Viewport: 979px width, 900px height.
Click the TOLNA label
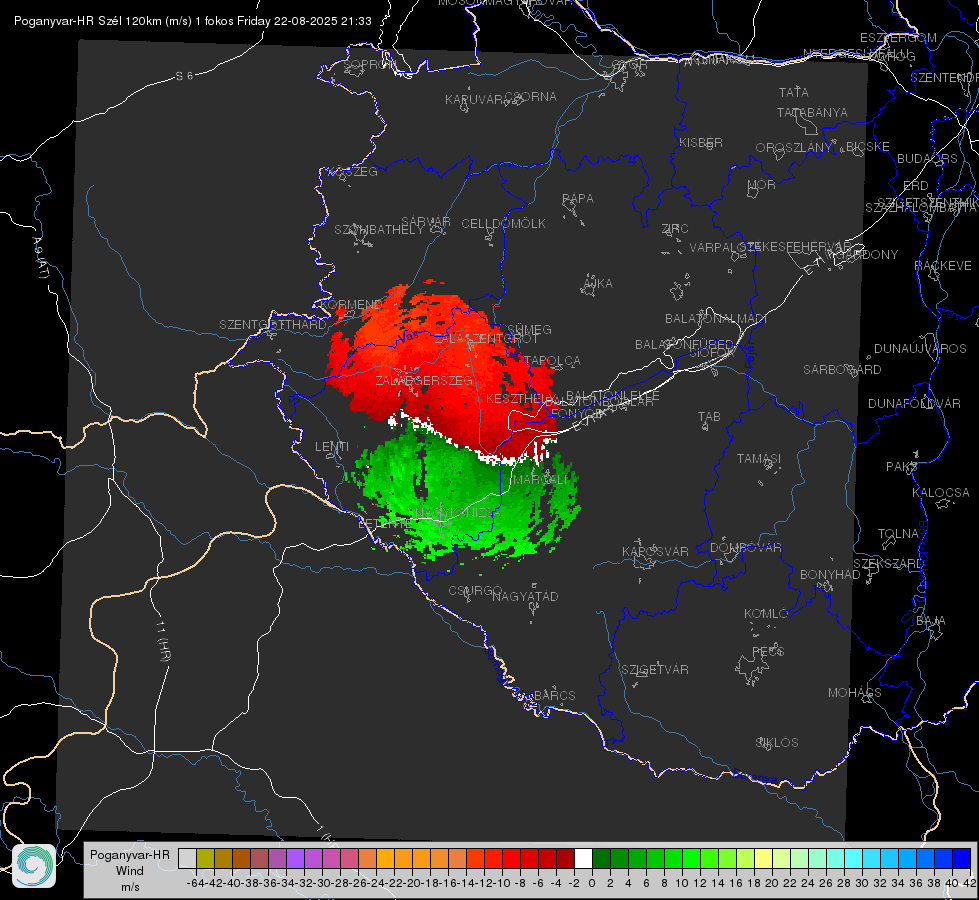[898, 534]
